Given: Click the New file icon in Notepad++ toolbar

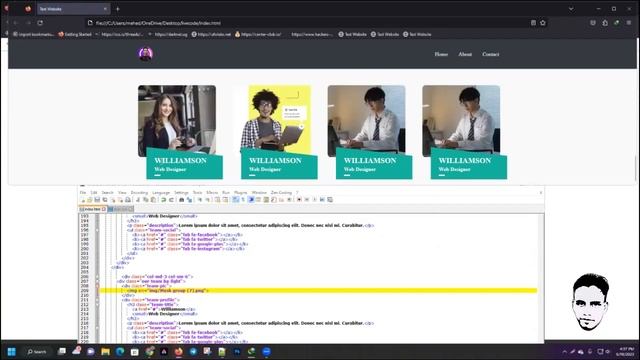Looking at the screenshot, I should click(83, 200).
